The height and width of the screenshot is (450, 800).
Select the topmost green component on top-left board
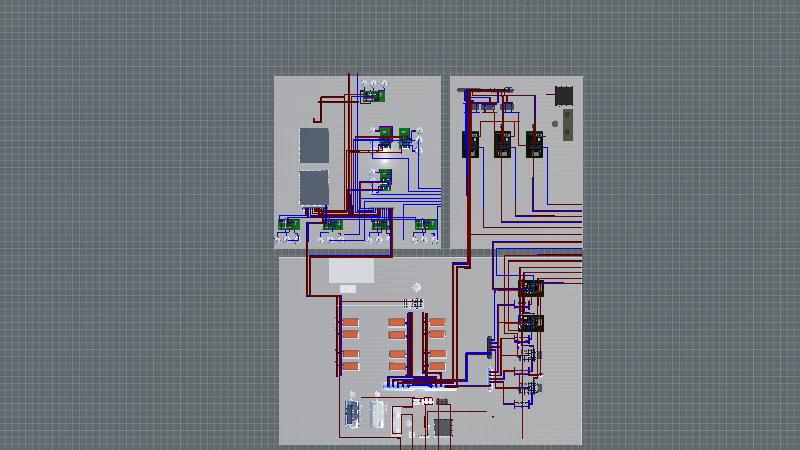pos(373,96)
